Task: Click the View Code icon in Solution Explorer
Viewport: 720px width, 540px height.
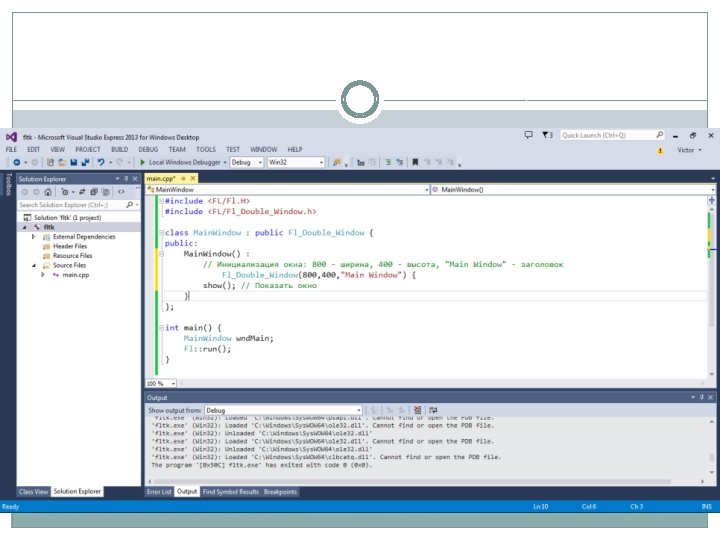Action: point(121,192)
